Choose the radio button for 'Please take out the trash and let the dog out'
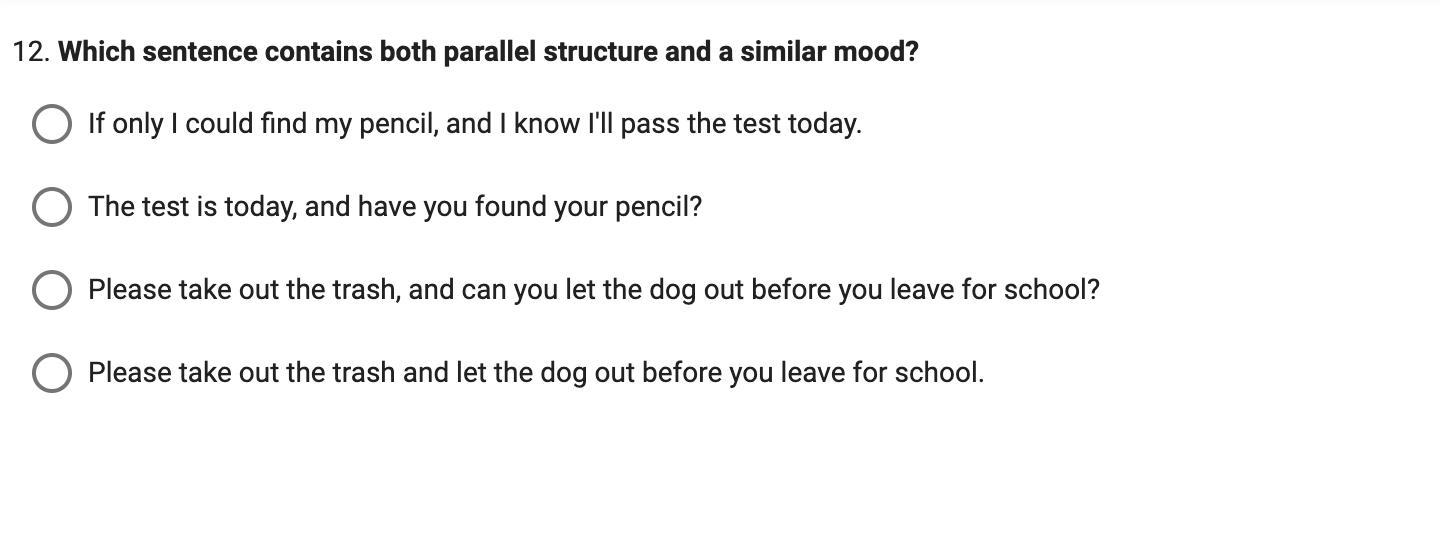 52,373
